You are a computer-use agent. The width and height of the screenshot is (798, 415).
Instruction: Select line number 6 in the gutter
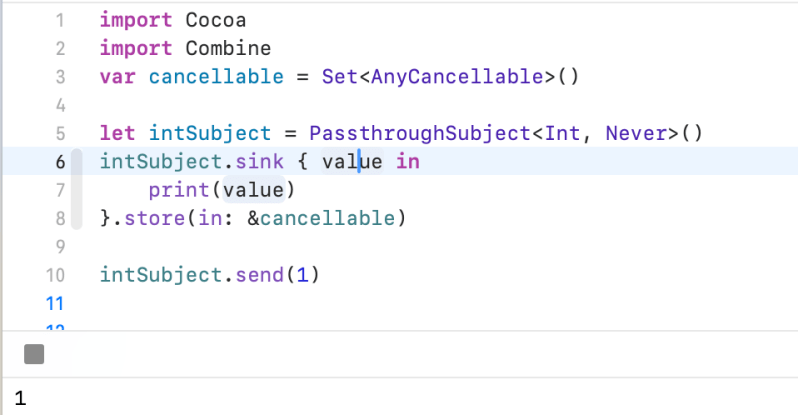point(60,161)
